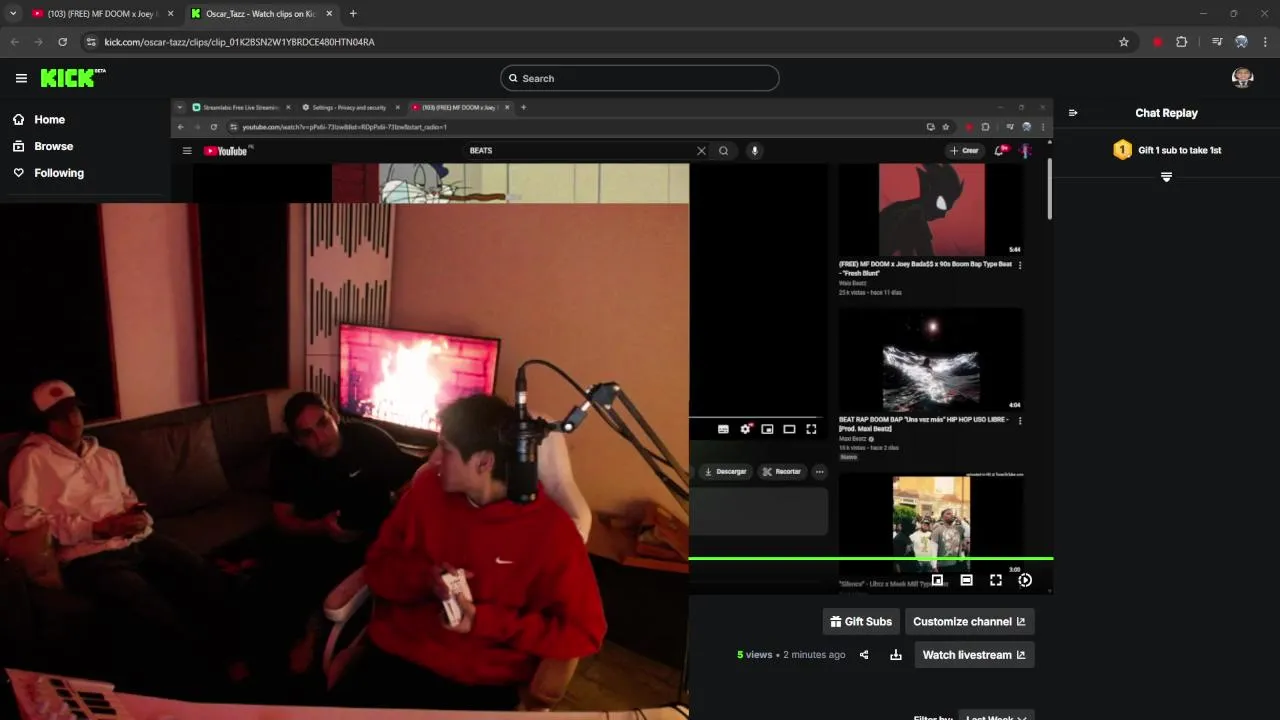The width and height of the screenshot is (1280, 720).
Task: Reload the Kick clip page
Action: 63,42
